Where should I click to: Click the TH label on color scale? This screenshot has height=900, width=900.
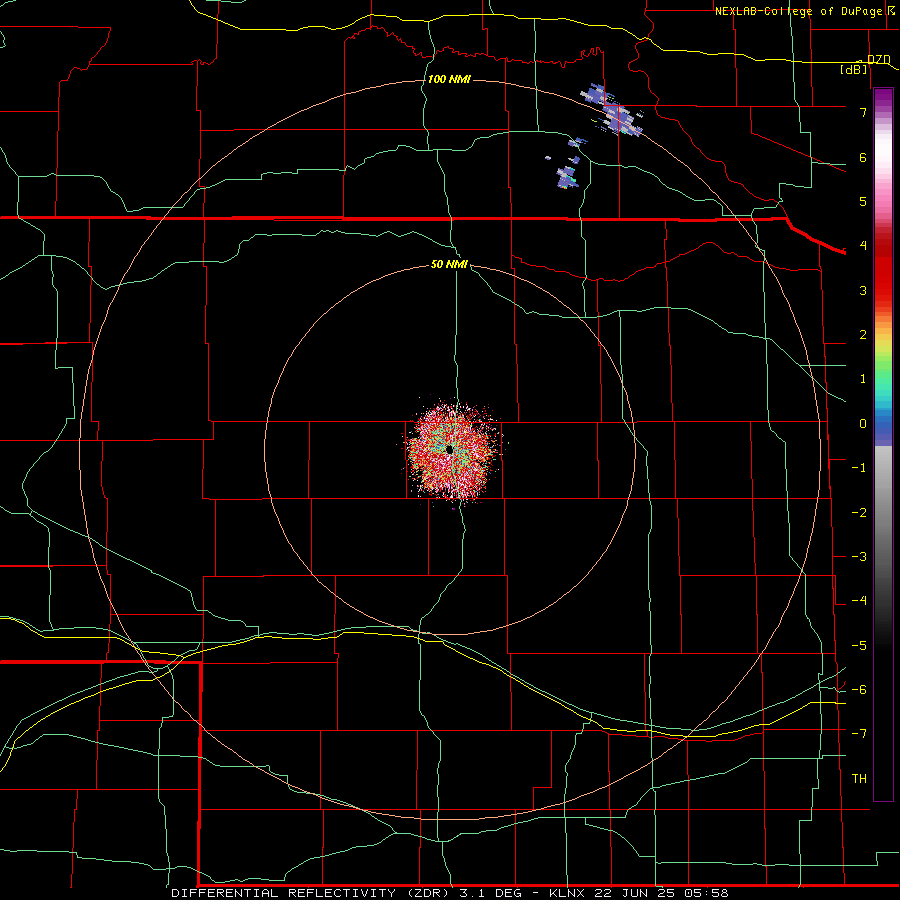pyautogui.click(x=859, y=779)
